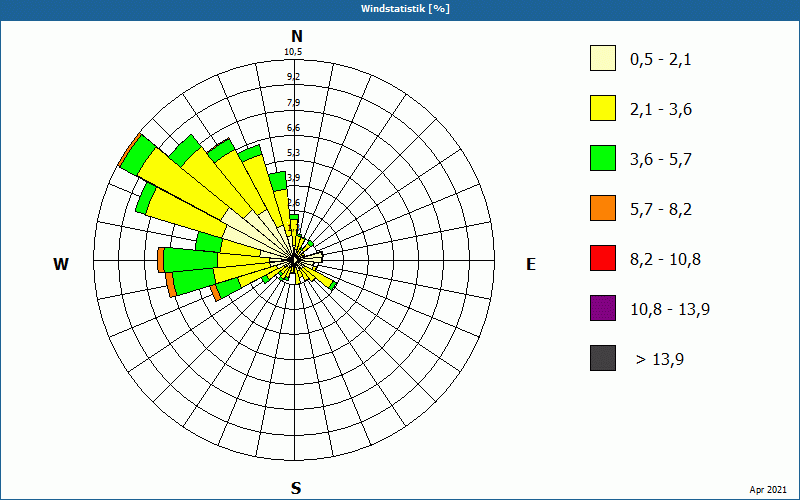This screenshot has height=500, width=800.
Task: Click the legend label '2,1 - 3,6'
Action: (661, 110)
